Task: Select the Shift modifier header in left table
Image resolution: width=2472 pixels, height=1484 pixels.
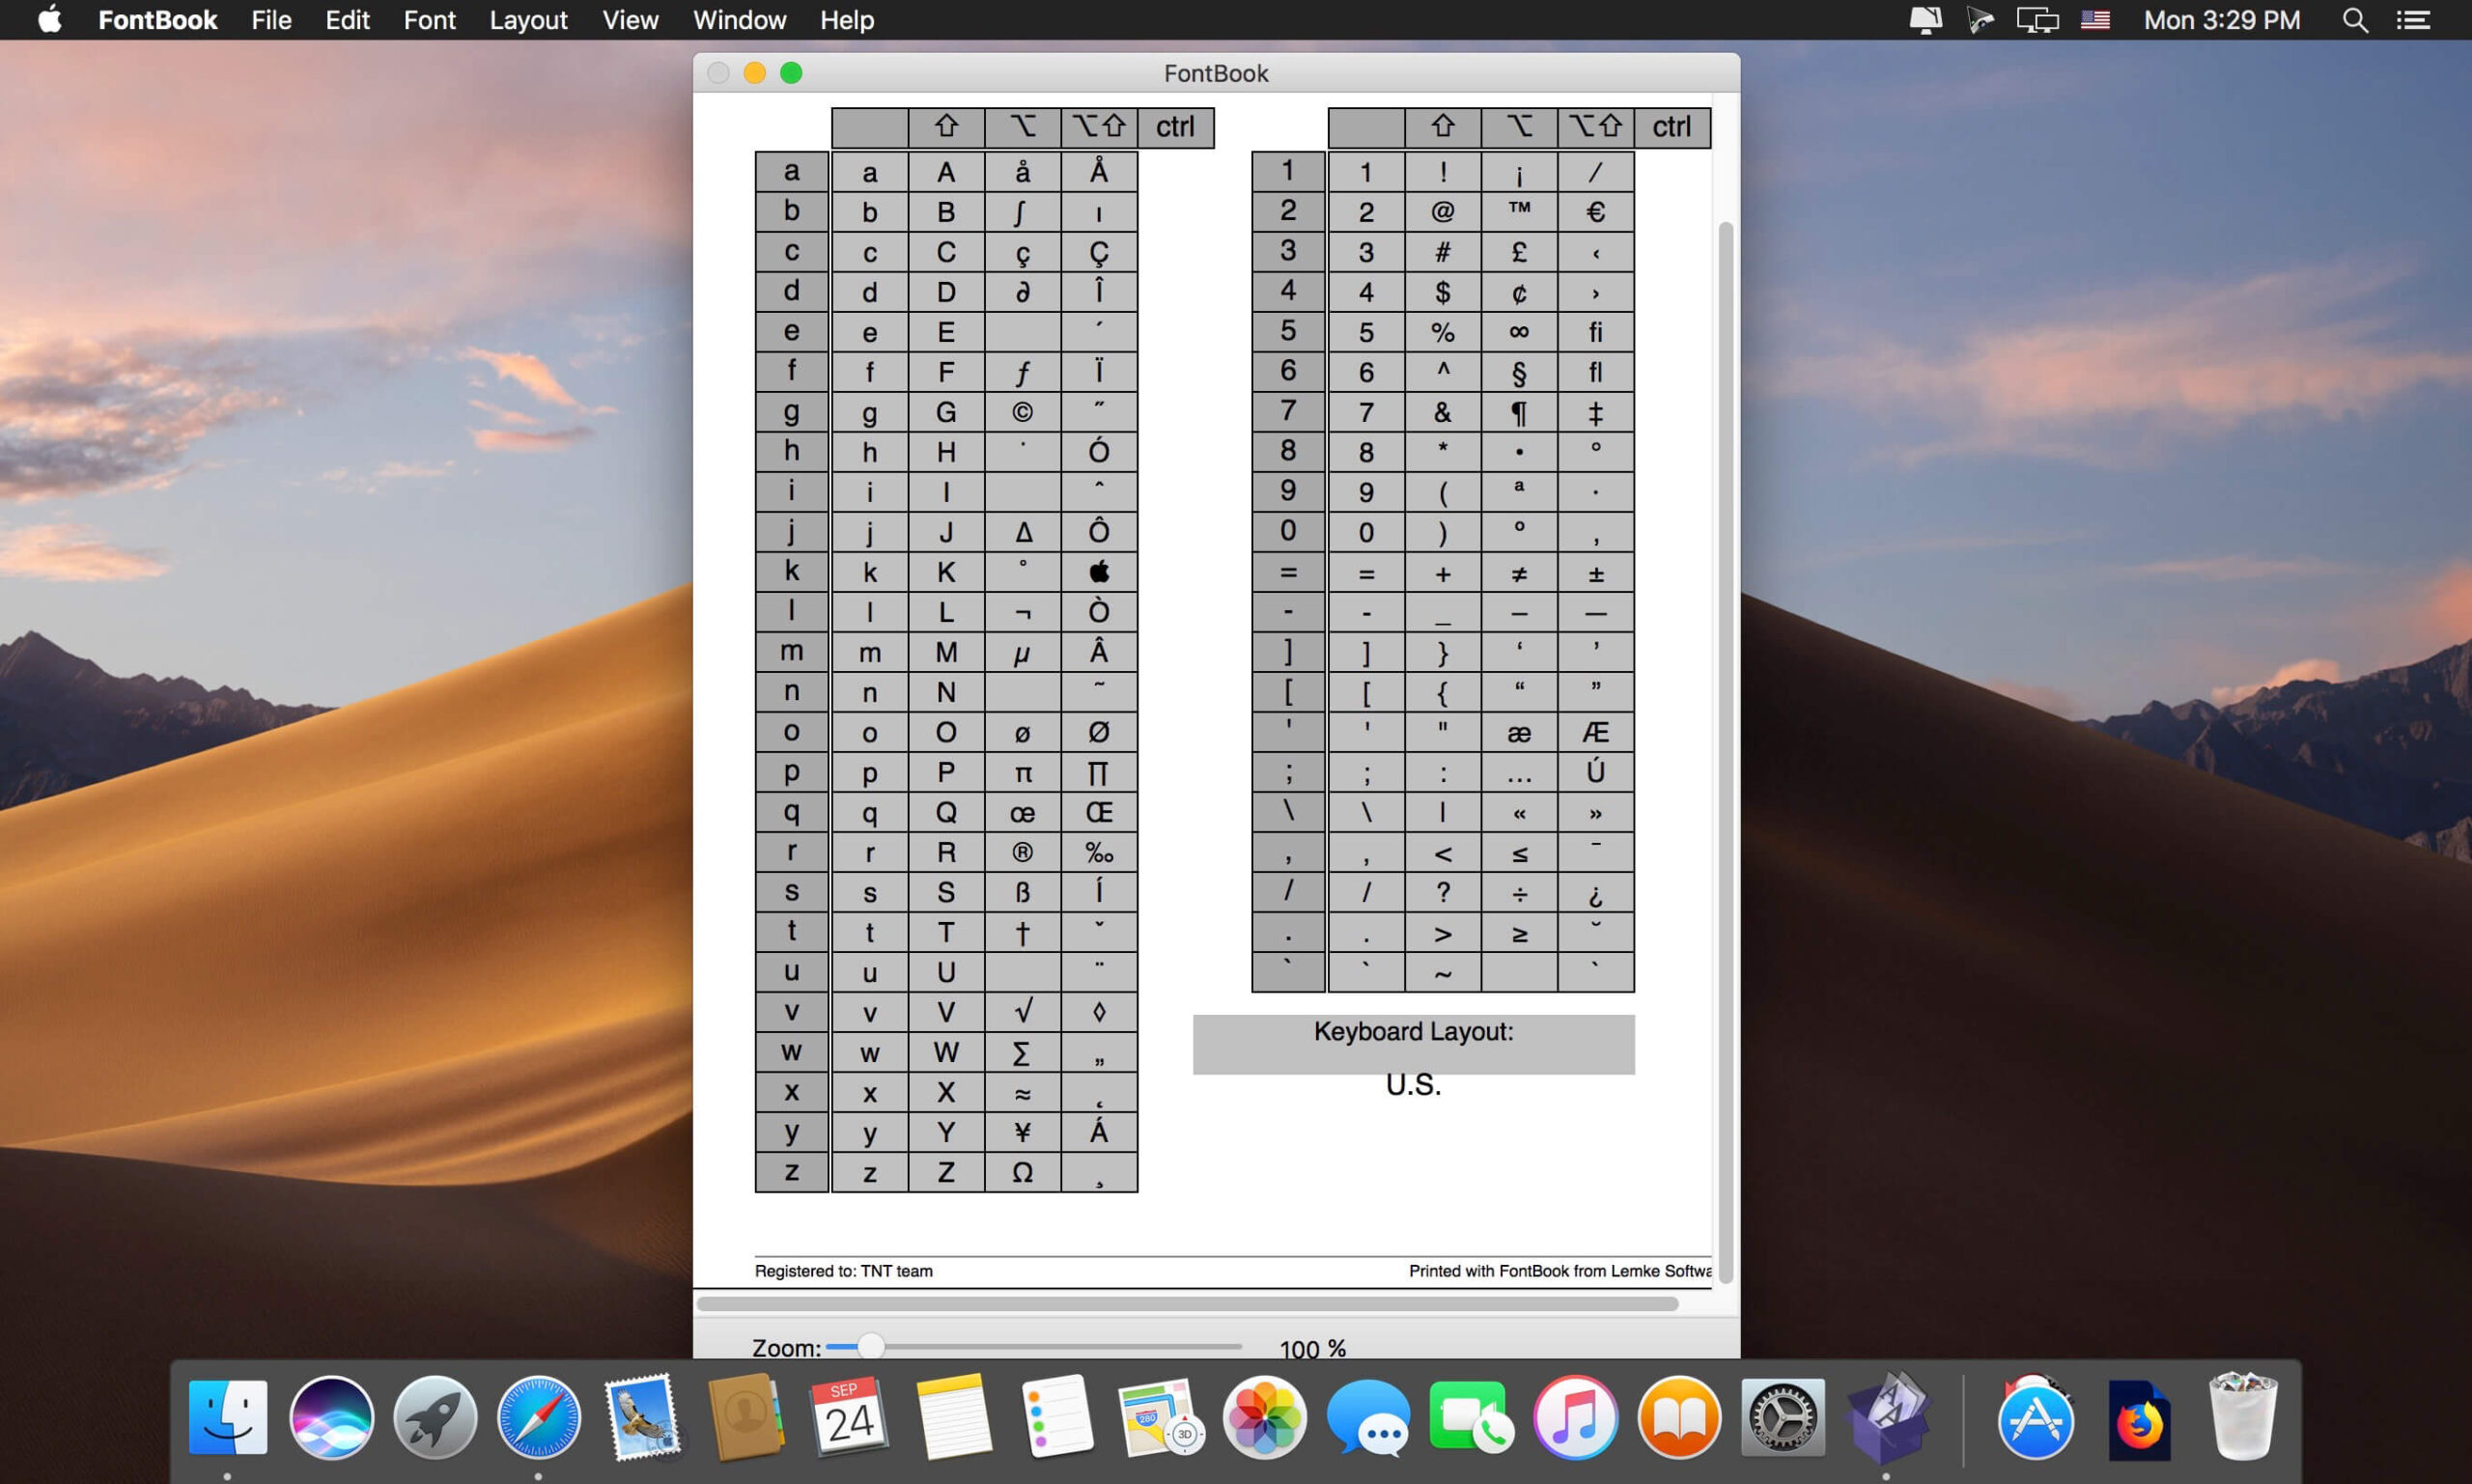Action: pos(946,127)
